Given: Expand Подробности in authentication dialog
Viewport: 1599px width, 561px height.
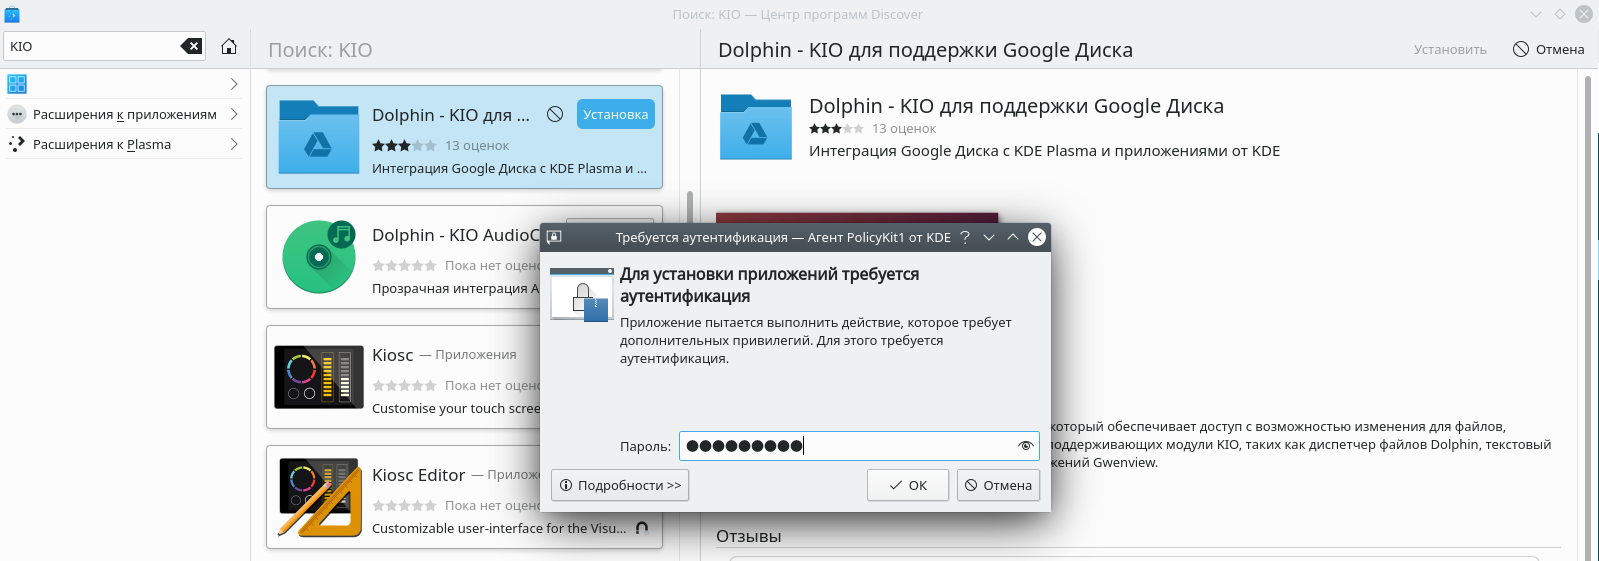Looking at the screenshot, I should pos(620,485).
